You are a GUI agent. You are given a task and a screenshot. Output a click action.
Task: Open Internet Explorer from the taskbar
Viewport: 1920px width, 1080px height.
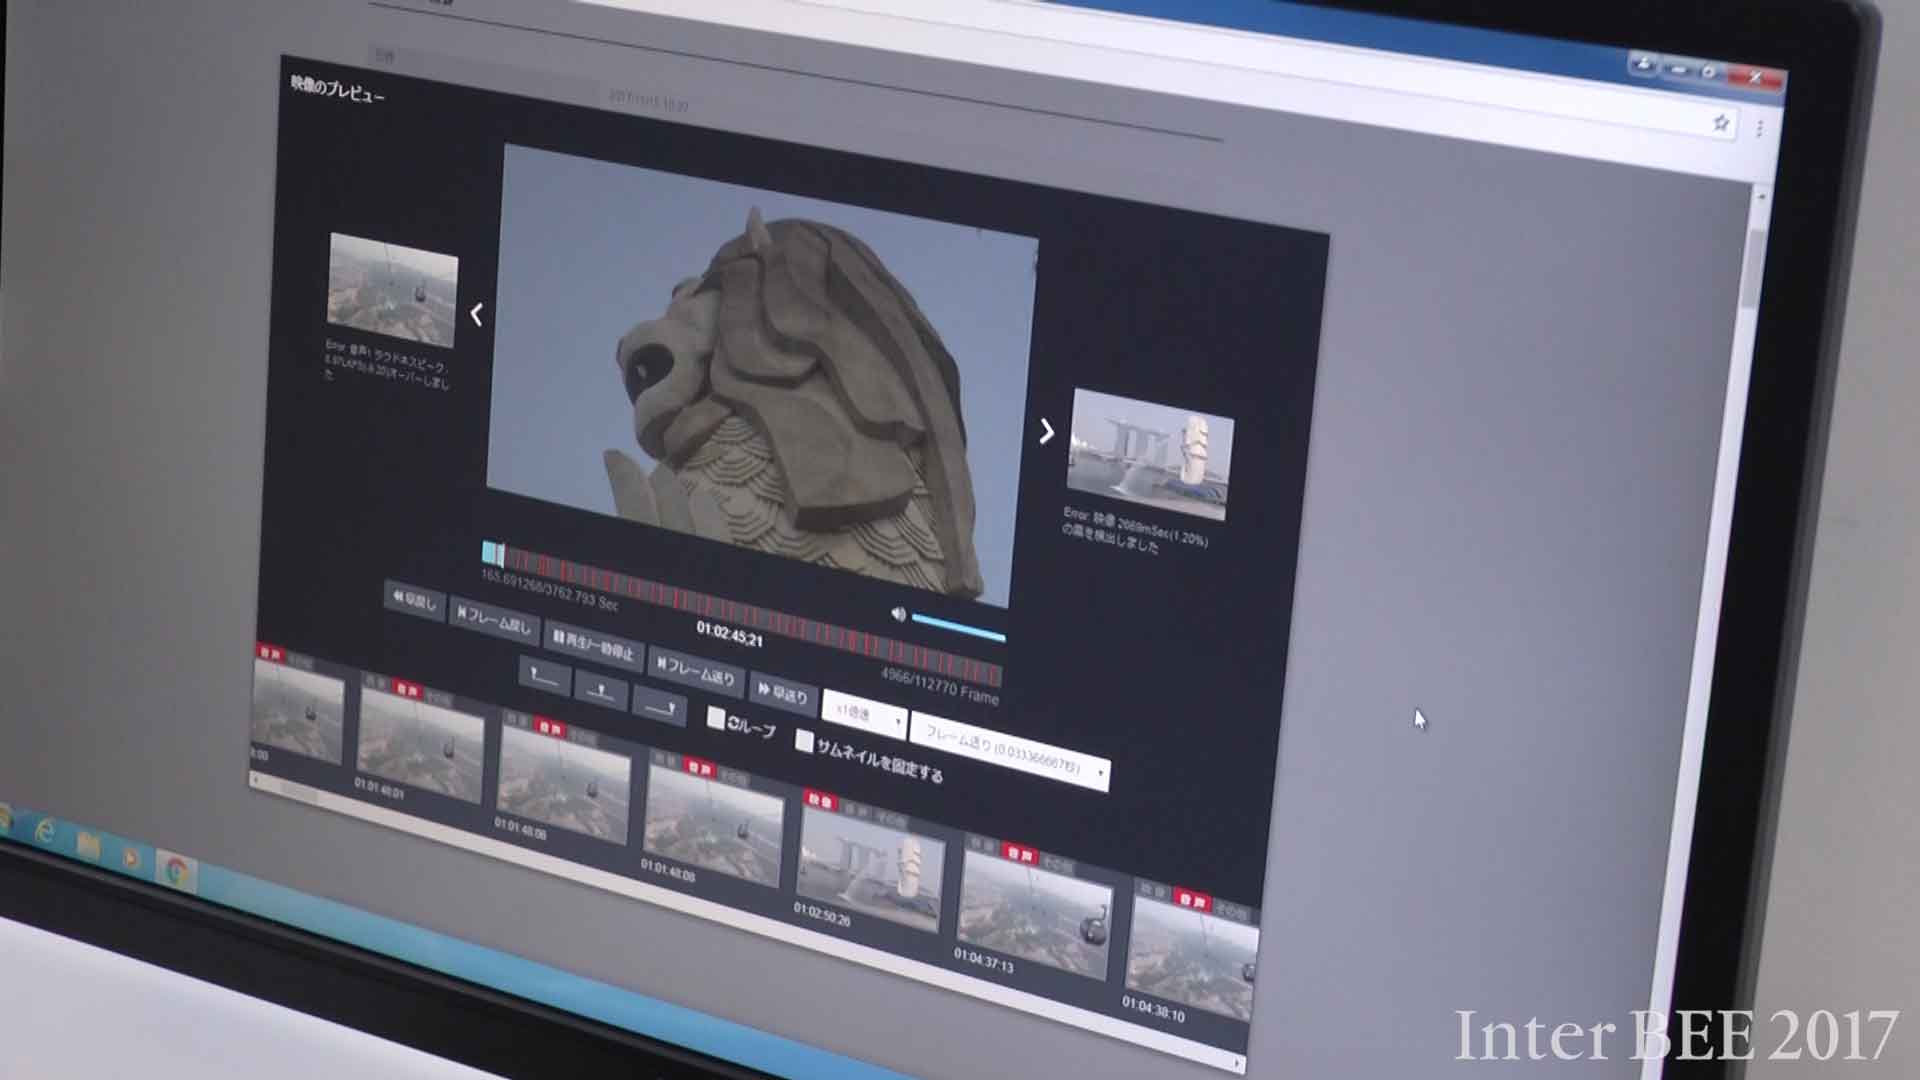[x=44, y=830]
